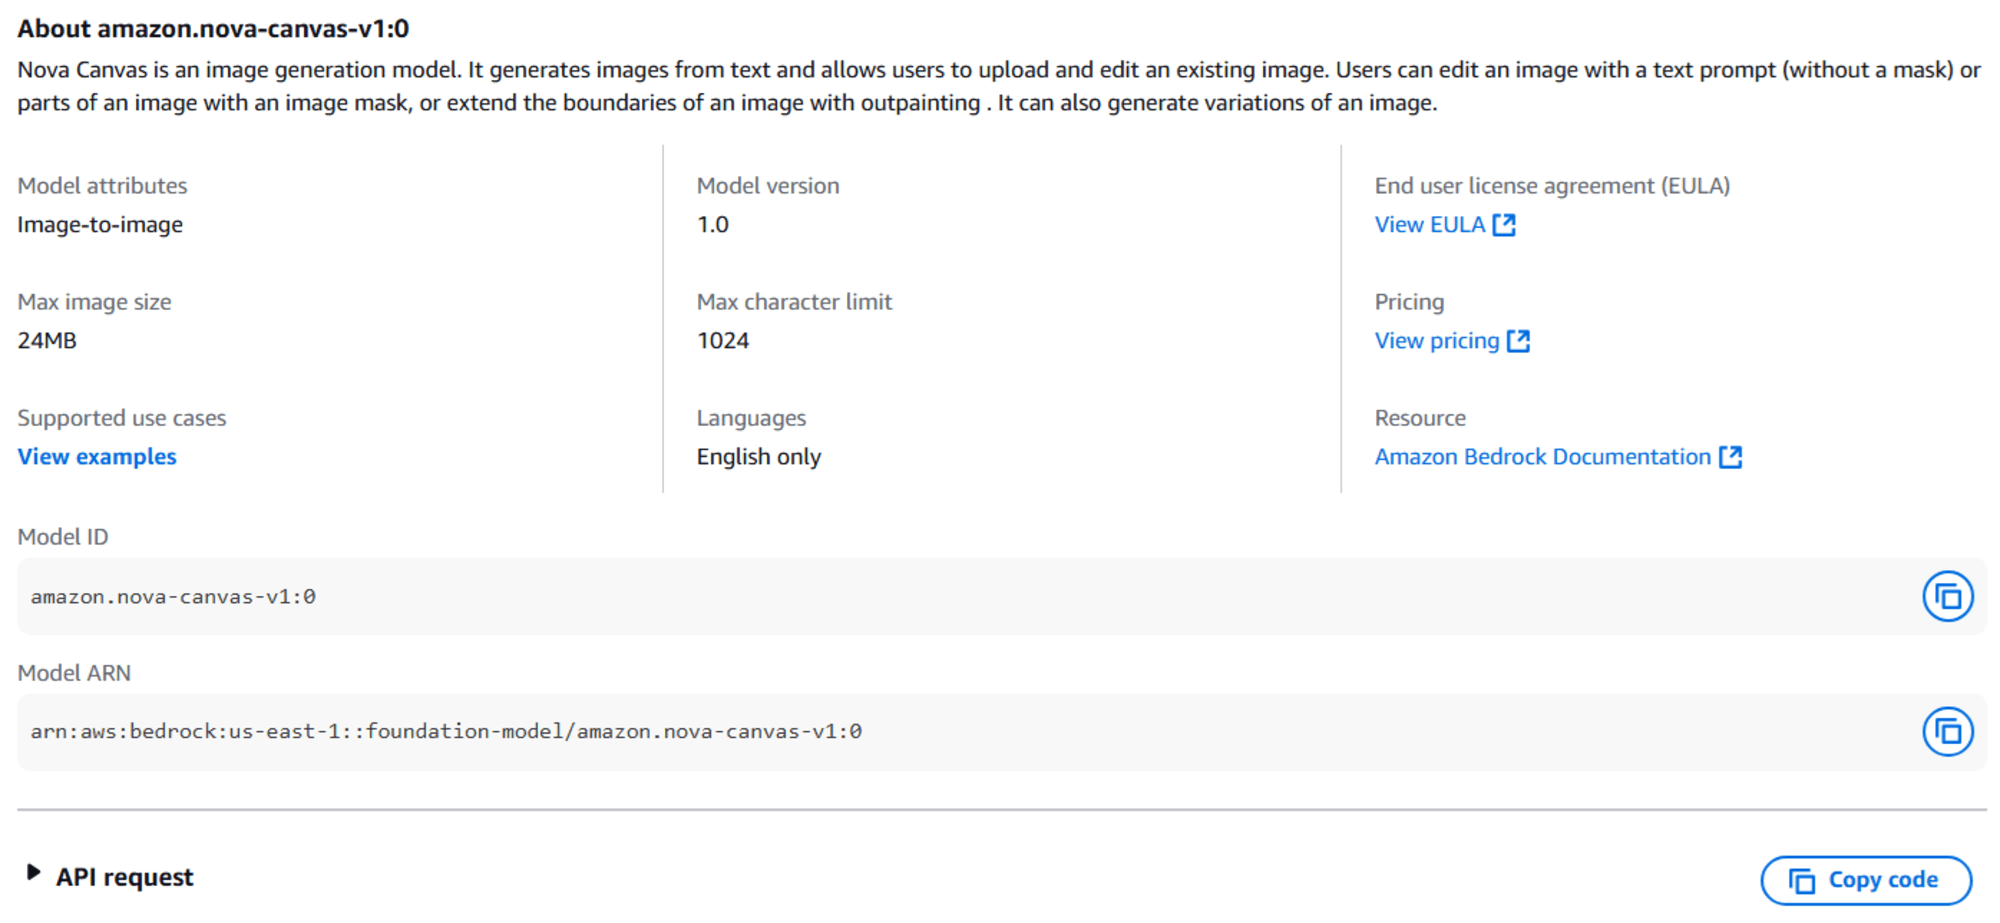This screenshot has width=2000, height=923.
Task: Click the Languages label
Action: 751,418
